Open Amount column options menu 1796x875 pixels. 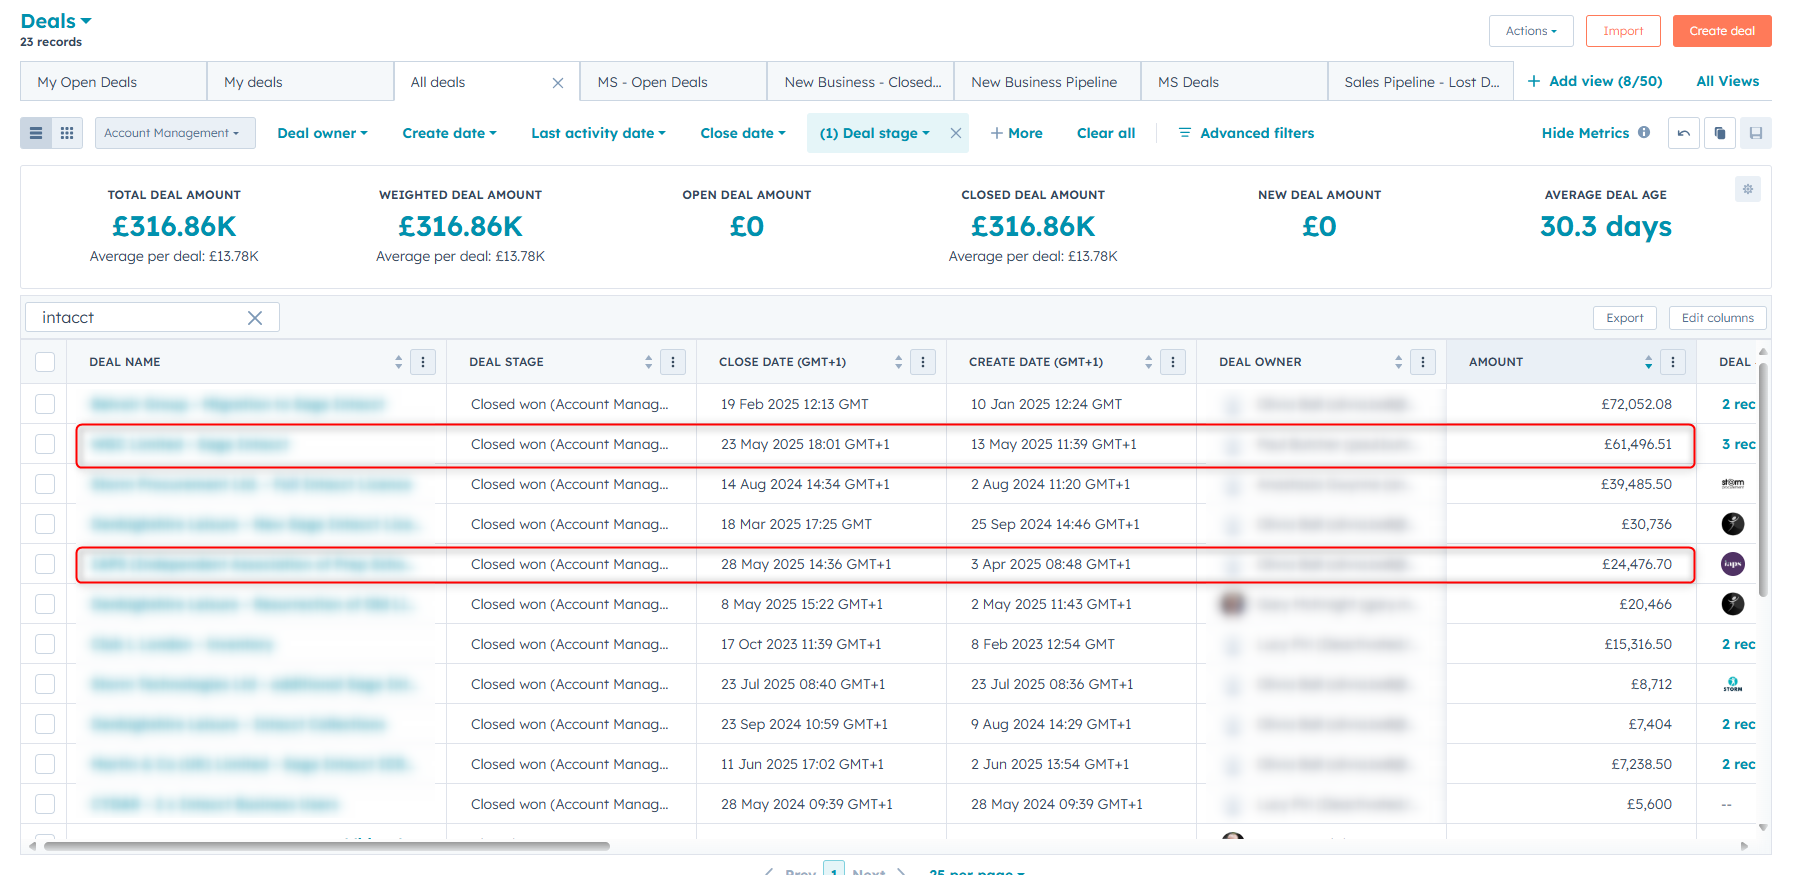coord(1673,362)
